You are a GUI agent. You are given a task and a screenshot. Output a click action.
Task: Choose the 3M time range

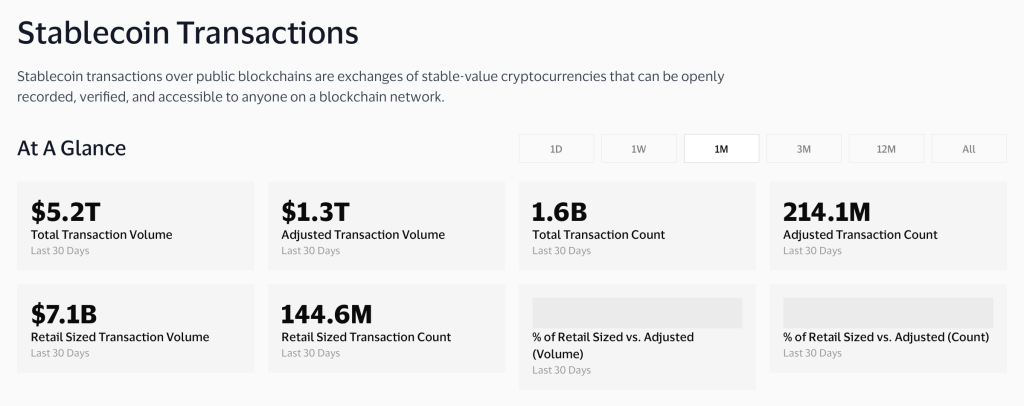[803, 148]
